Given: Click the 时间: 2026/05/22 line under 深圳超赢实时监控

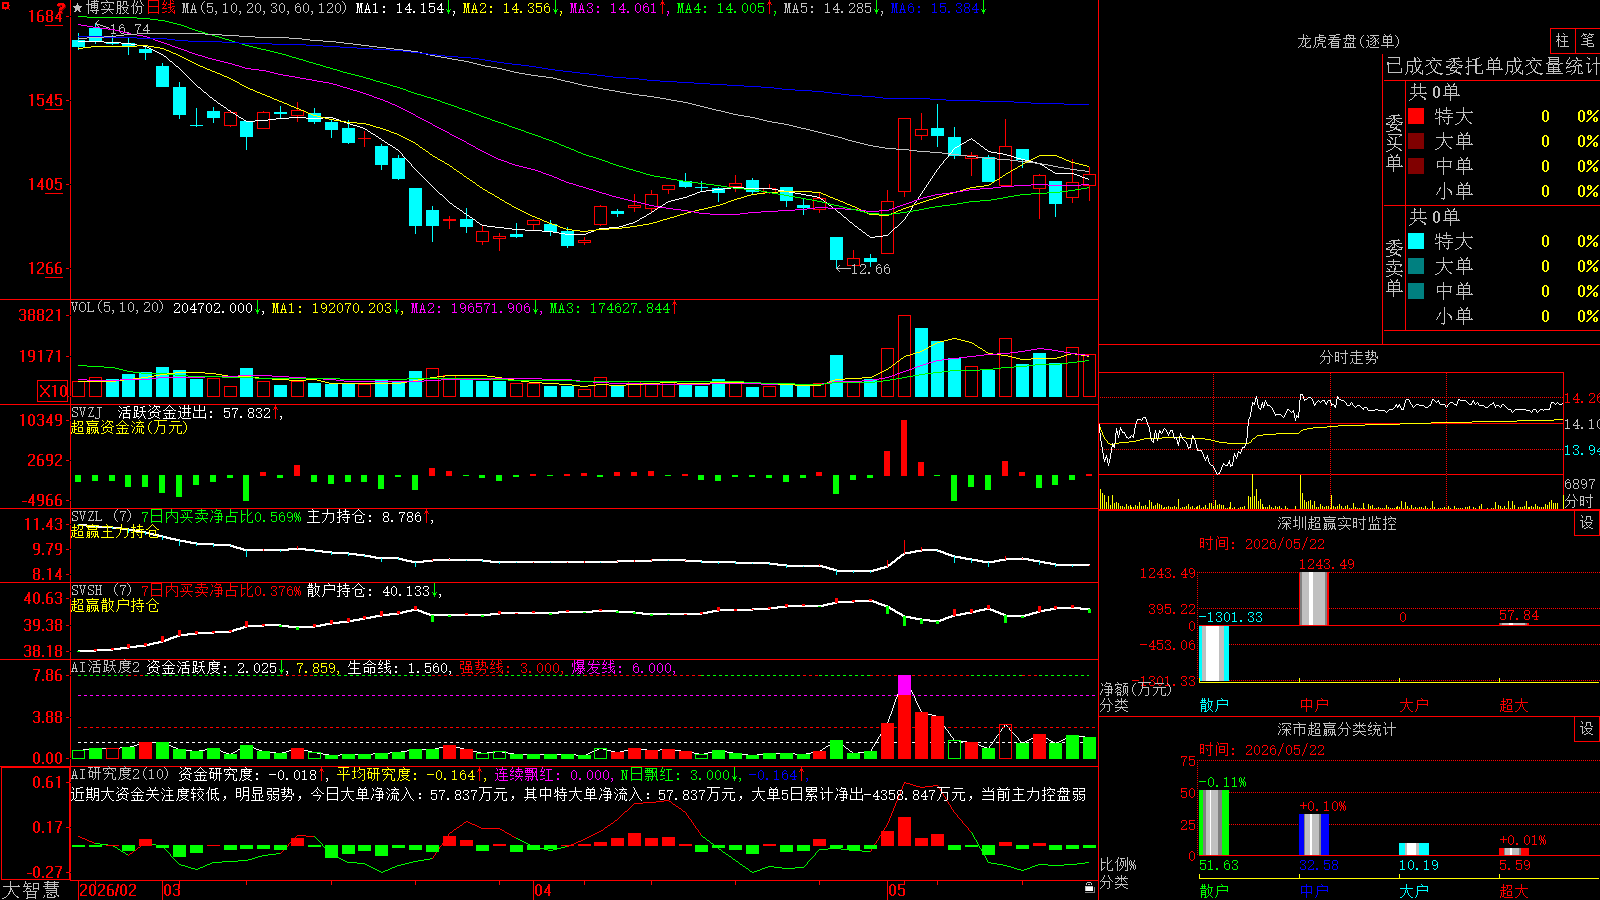Looking at the screenshot, I should [x=1262, y=544].
